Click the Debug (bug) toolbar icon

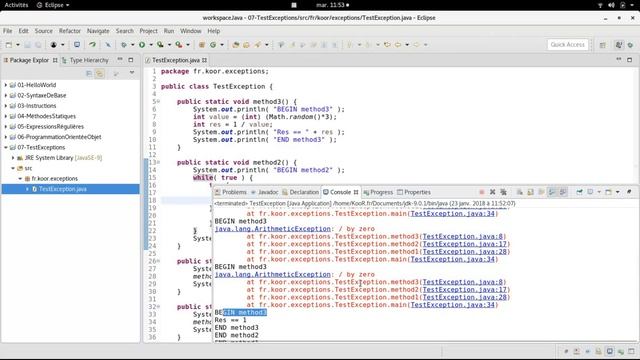[124, 45]
